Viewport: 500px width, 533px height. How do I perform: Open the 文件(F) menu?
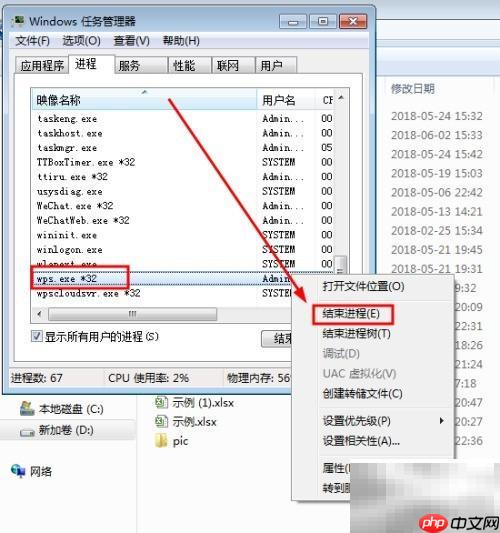(33, 41)
